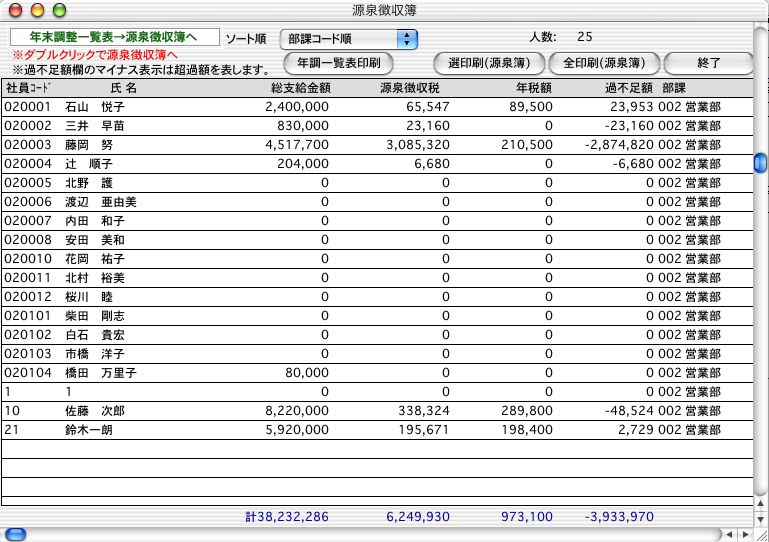Image resolution: width=769 pixels, height=542 pixels.
Task: Select the name 渡辺 亜由美
Action: point(101,202)
